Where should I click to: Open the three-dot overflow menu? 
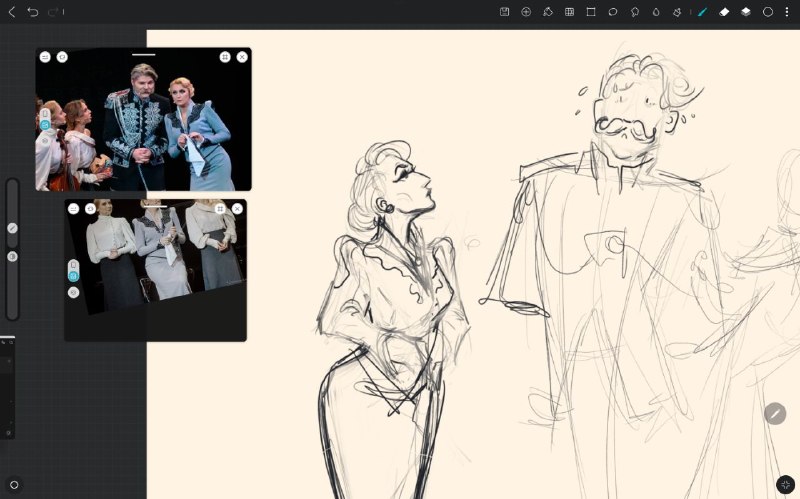[x=787, y=12]
